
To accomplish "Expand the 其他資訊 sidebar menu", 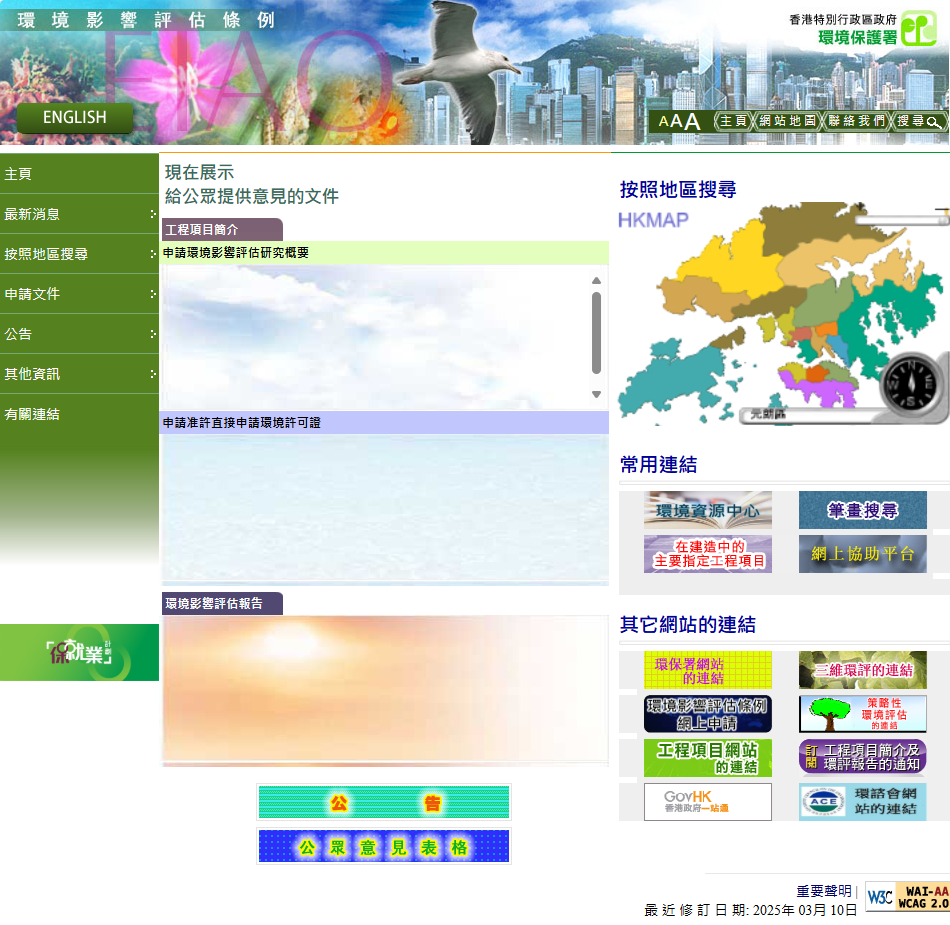I will [x=79, y=374].
